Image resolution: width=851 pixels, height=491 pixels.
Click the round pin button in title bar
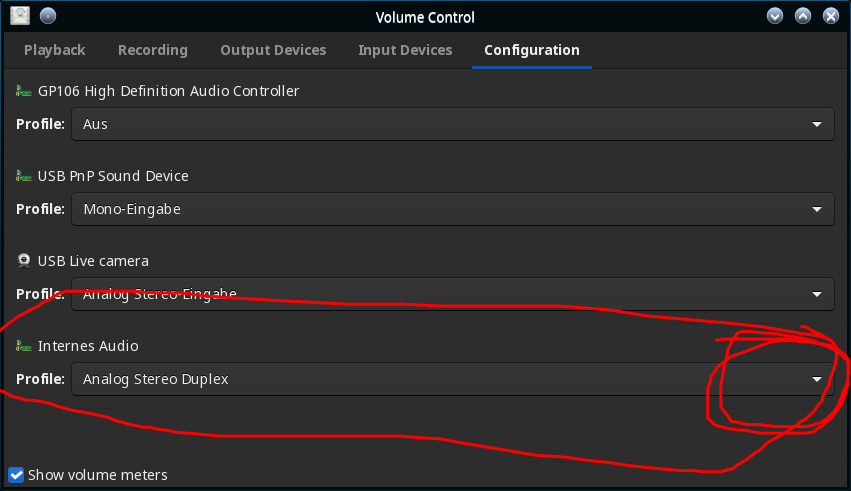pyautogui.click(x=48, y=16)
